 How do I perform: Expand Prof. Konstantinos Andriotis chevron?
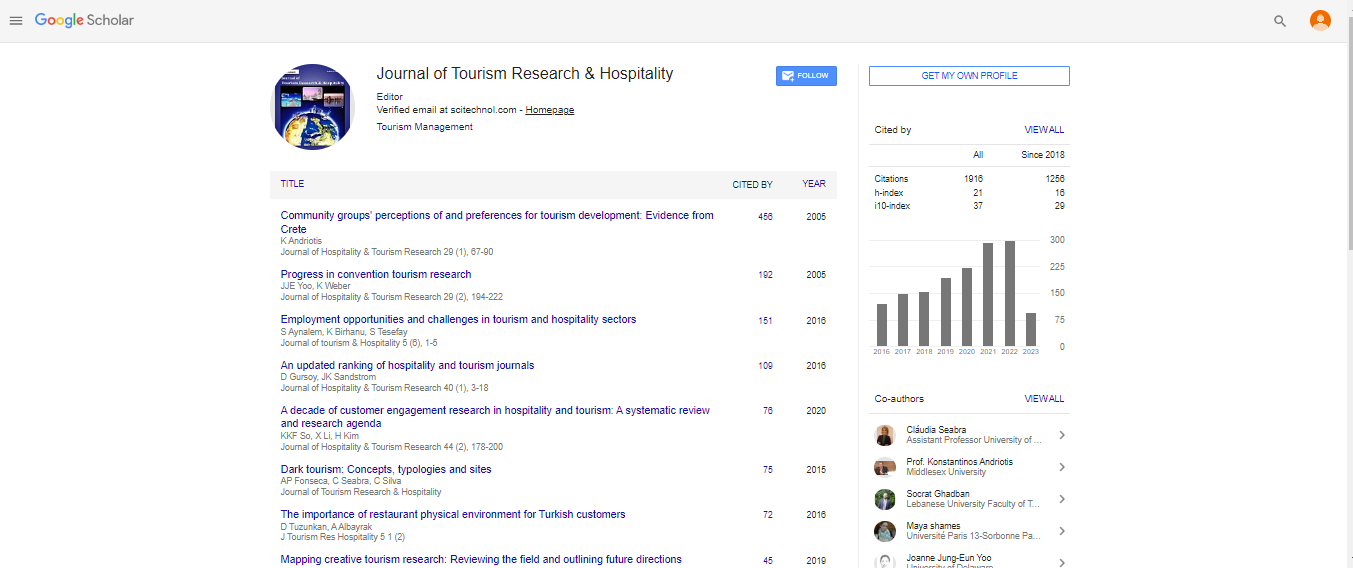point(1061,467)
